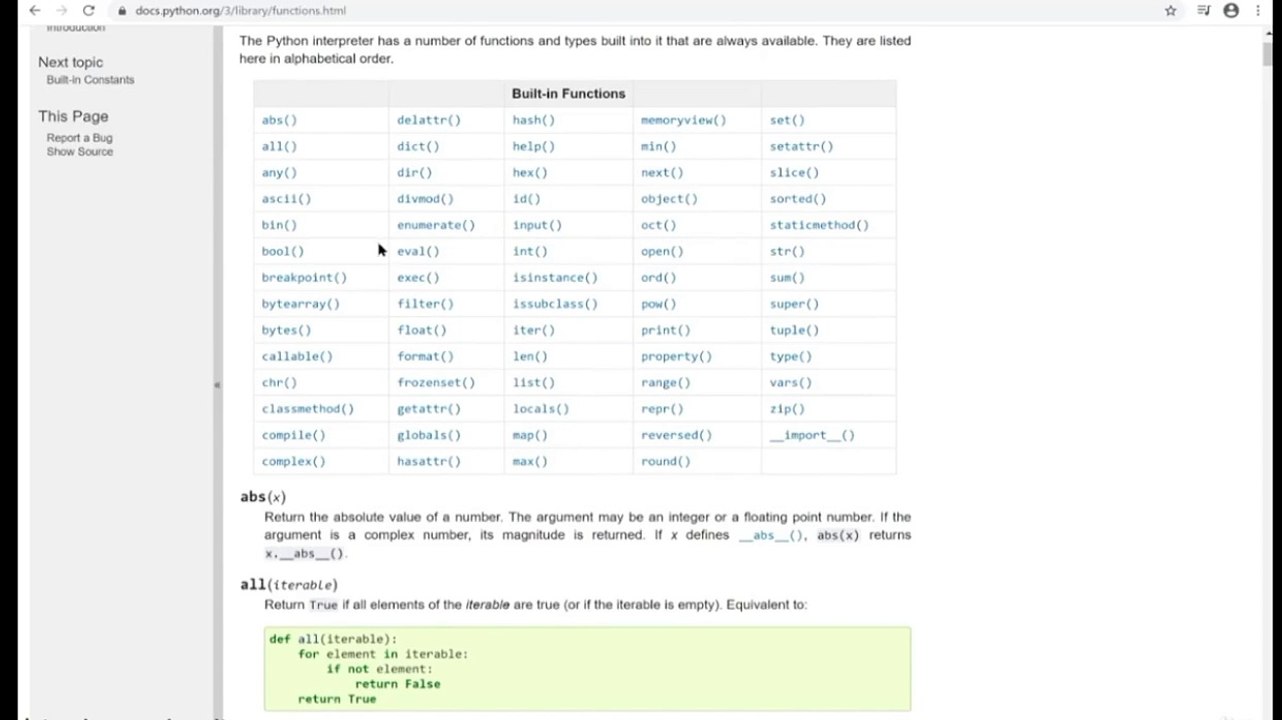
Task: Open the hasattr() function link
Action: 429,461
